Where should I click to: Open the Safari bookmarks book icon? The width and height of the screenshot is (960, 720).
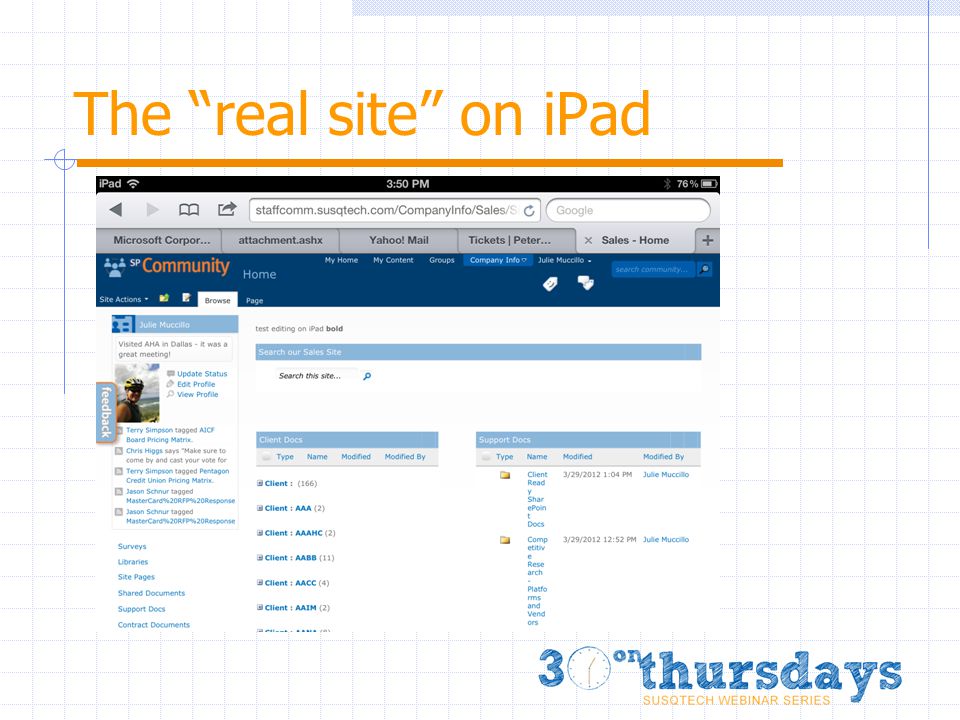click(189, 210)
